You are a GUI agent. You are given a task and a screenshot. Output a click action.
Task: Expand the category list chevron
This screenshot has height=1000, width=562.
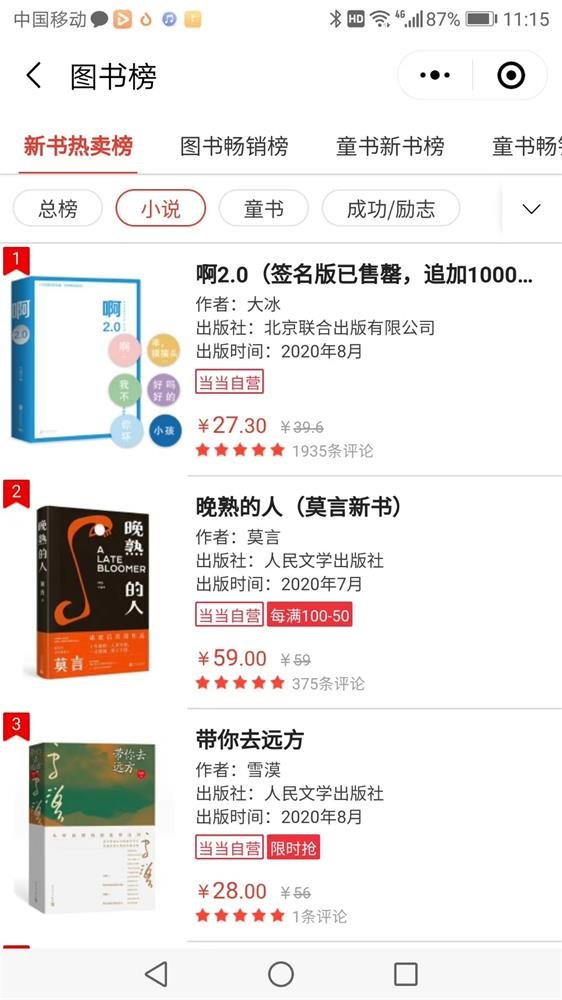[531, 209]
